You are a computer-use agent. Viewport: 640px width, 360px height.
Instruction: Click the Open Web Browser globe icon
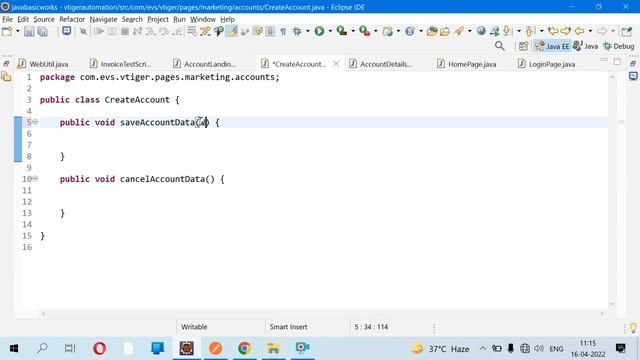click(x=481, y=31)
